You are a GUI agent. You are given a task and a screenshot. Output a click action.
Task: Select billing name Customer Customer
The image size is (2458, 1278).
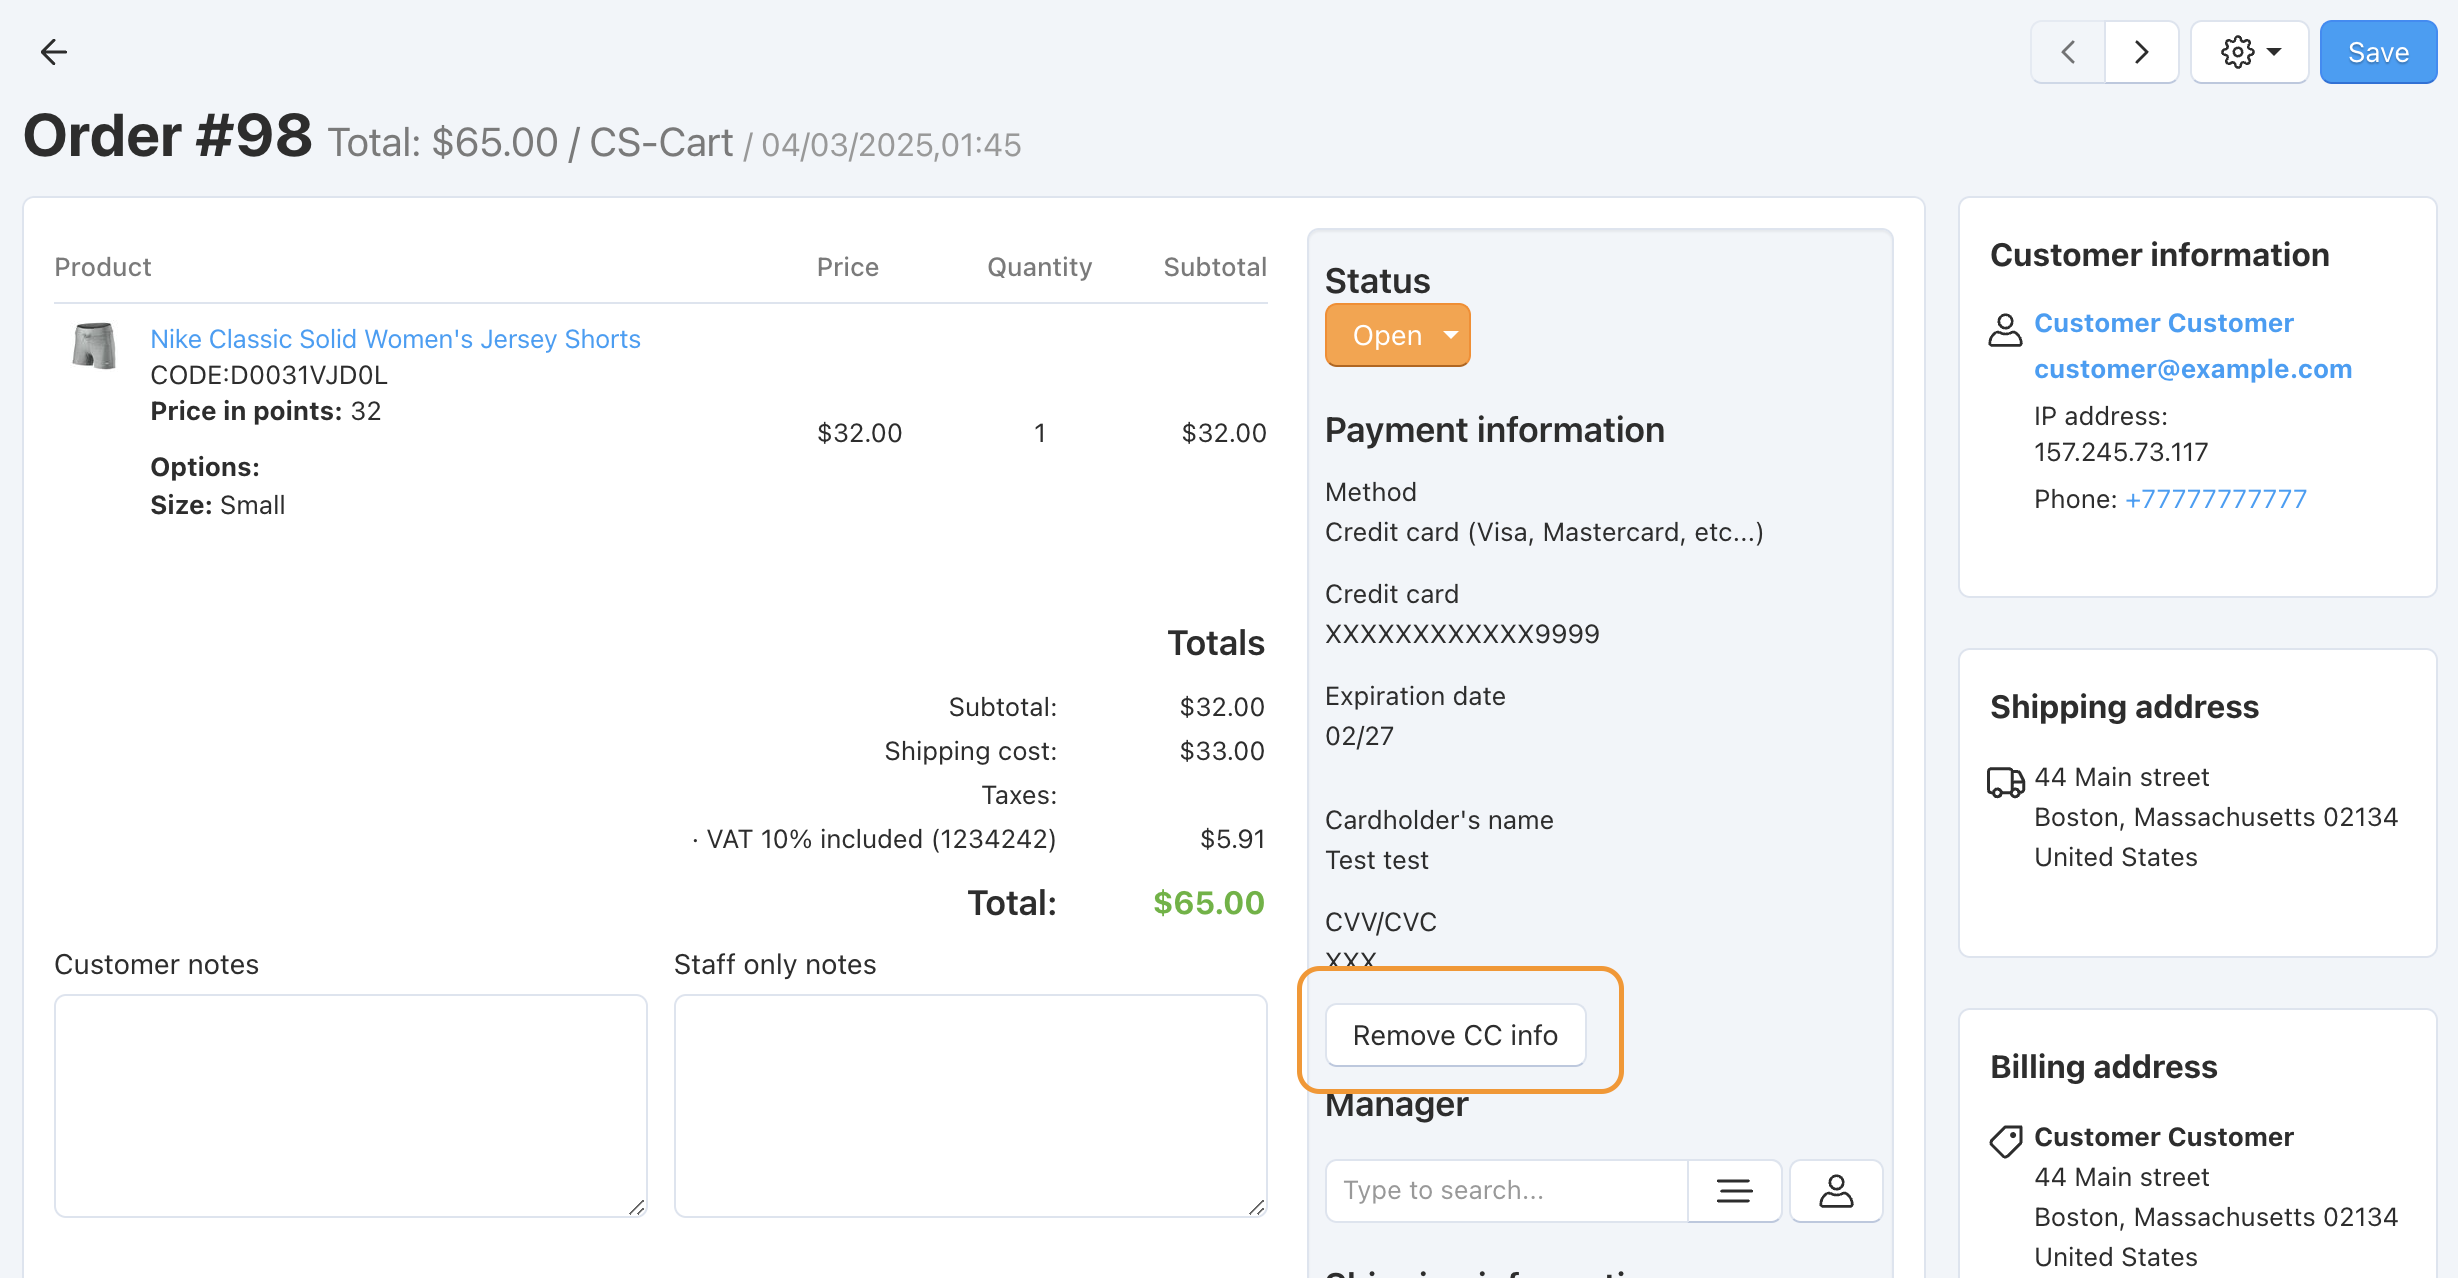click(2163, 1137)
